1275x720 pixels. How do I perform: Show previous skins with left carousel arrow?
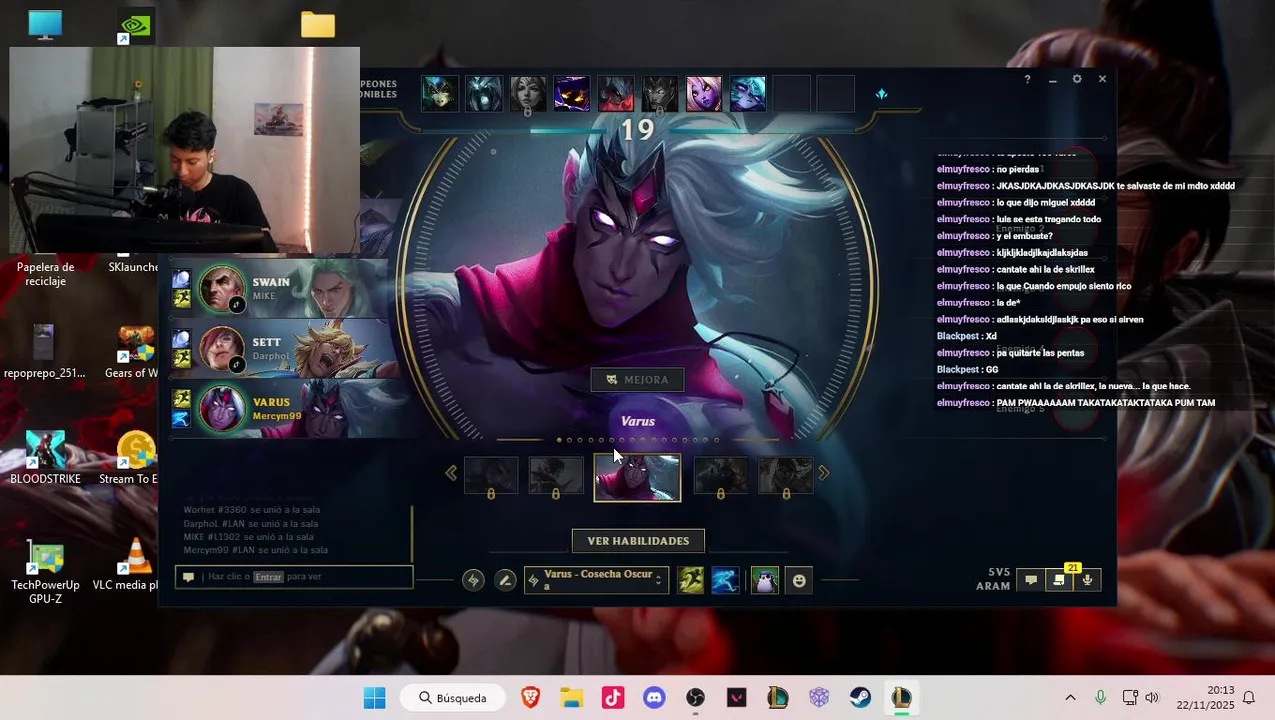point(451,473)
